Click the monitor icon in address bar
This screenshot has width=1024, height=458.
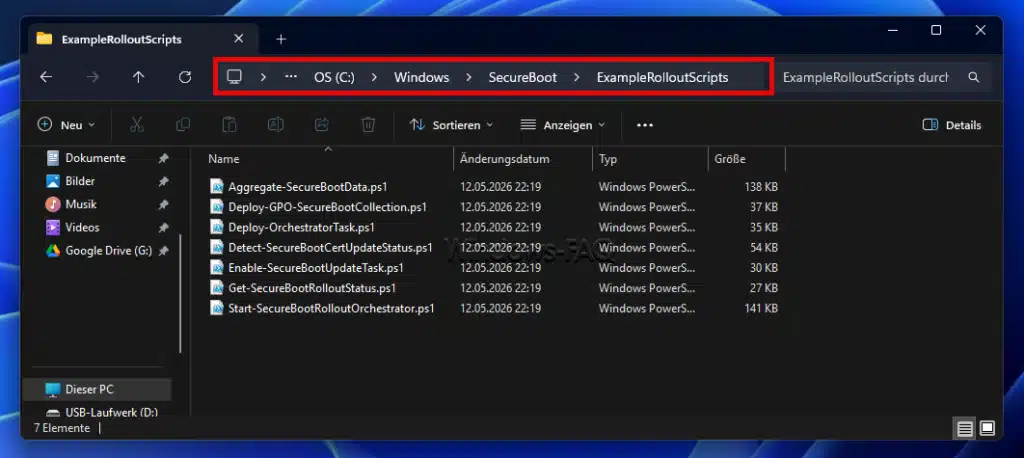click(x=234, y=77)
